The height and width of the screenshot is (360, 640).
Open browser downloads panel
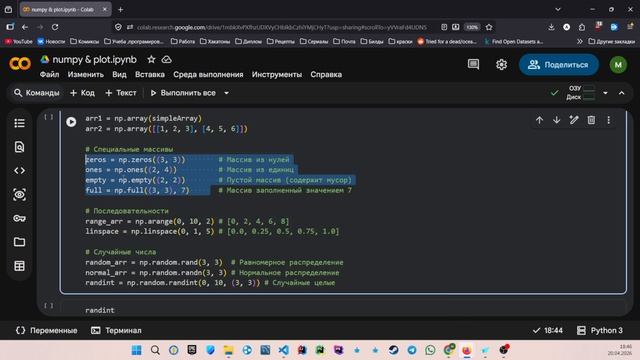pyautogui.click(x=551, y=27)
